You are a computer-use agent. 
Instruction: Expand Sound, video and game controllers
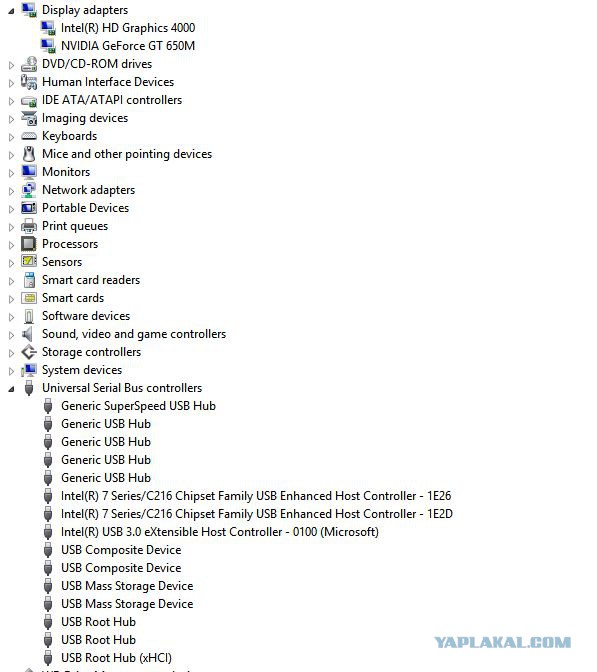coord(12,335)
